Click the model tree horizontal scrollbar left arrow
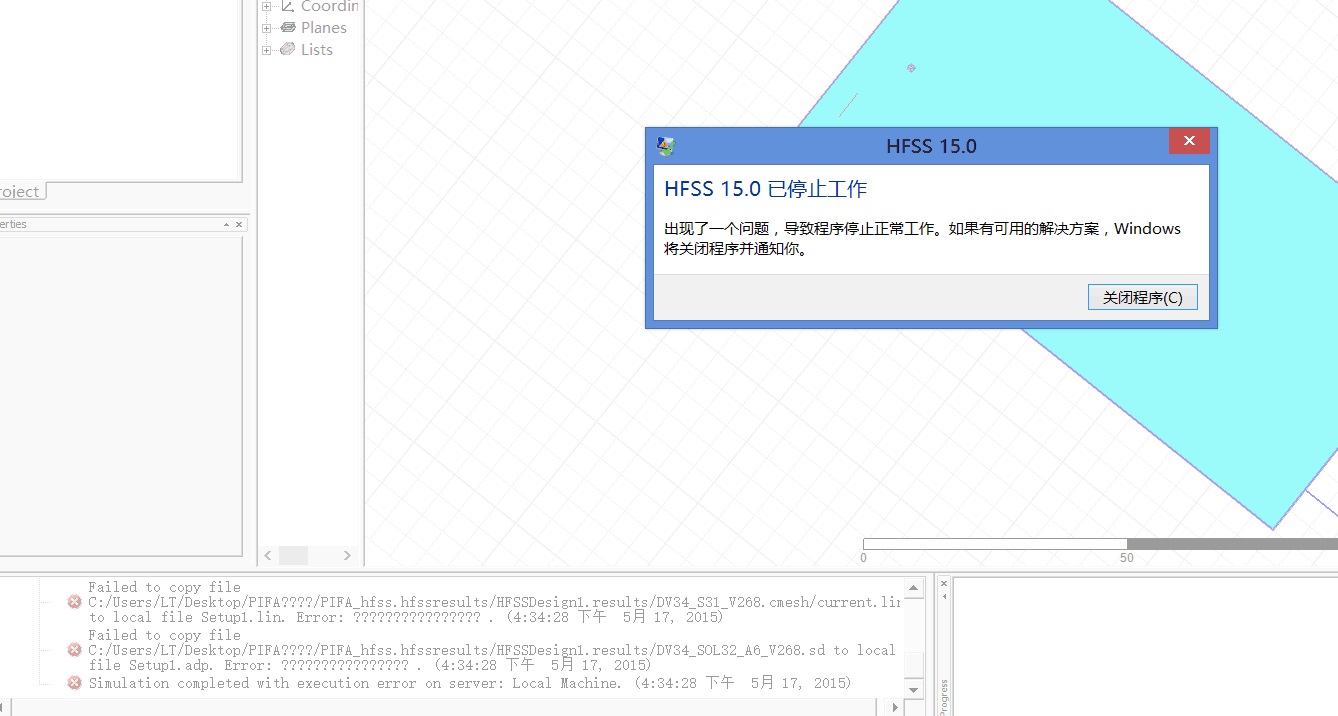The image size is (1338, 716). pos(268,555)
